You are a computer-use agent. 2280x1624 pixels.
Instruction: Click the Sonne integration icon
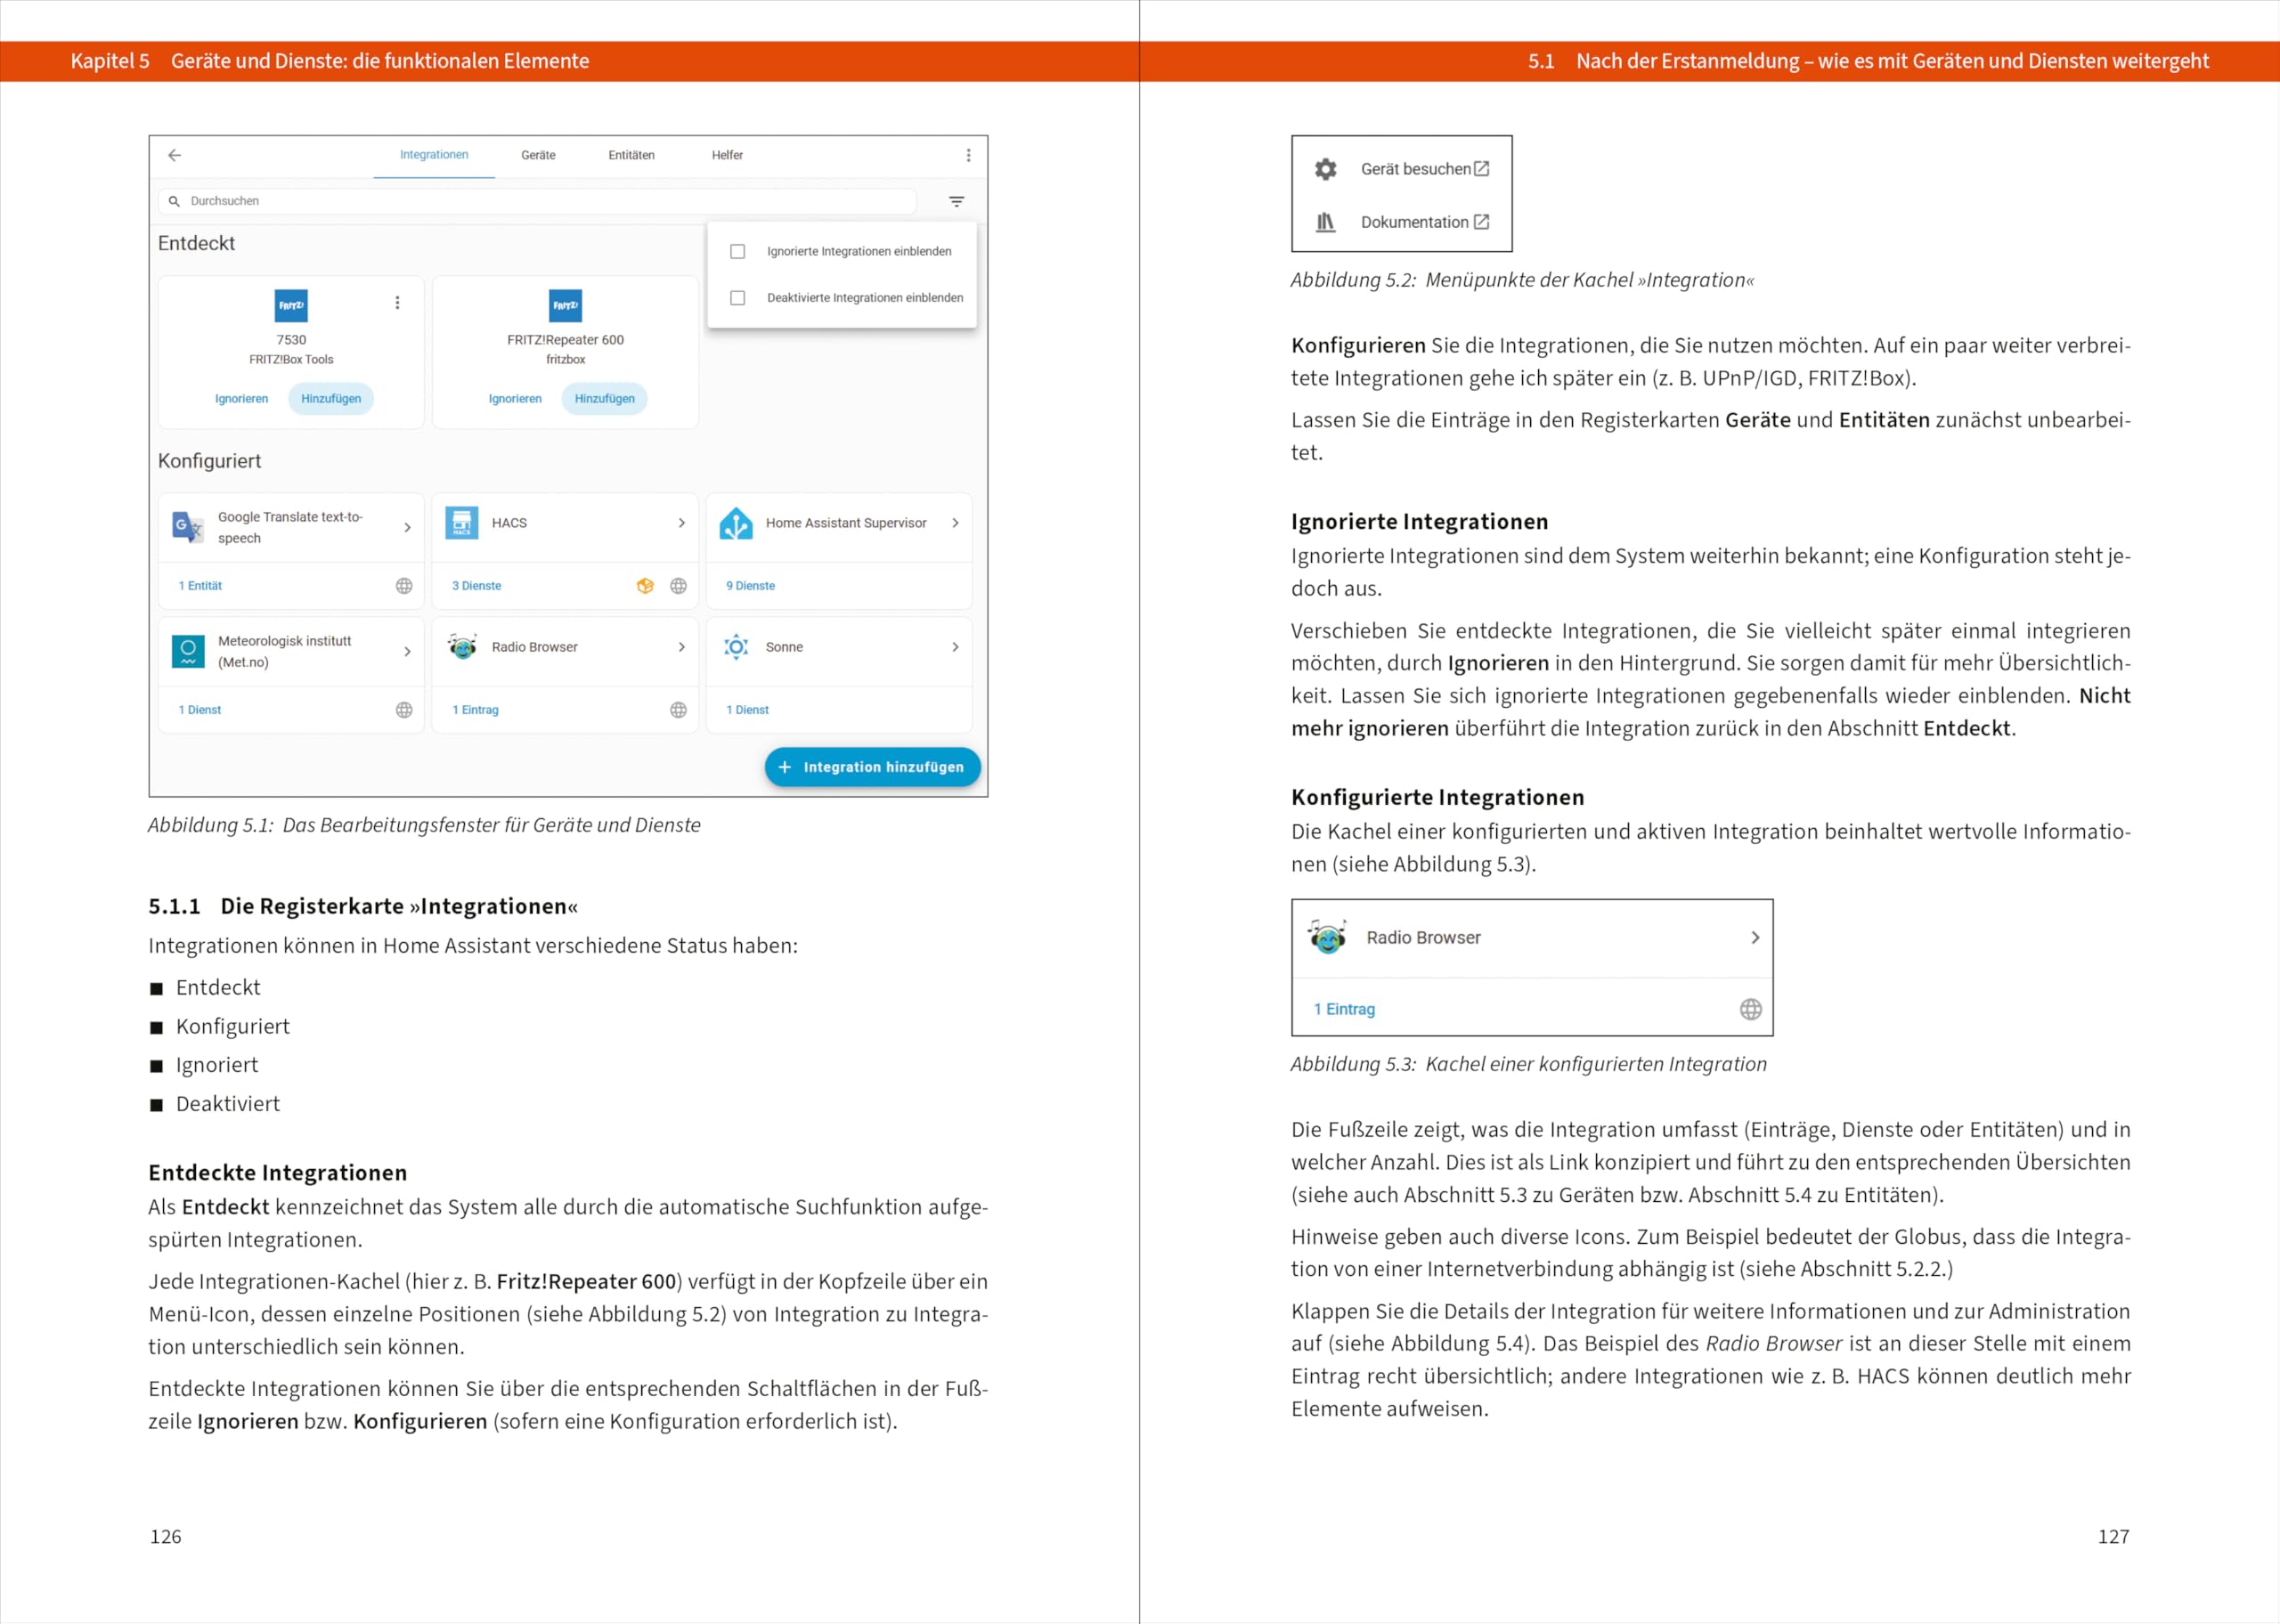point(736,647)
